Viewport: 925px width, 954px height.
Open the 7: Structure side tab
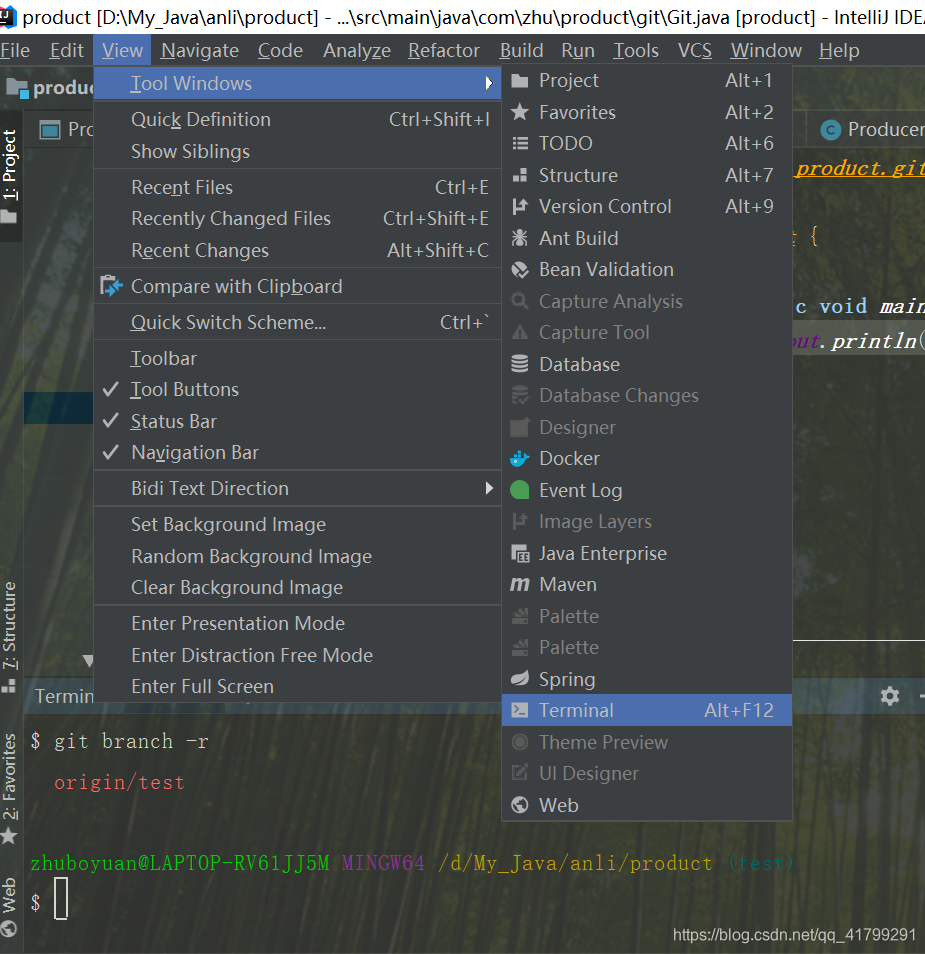click(10, 636)
